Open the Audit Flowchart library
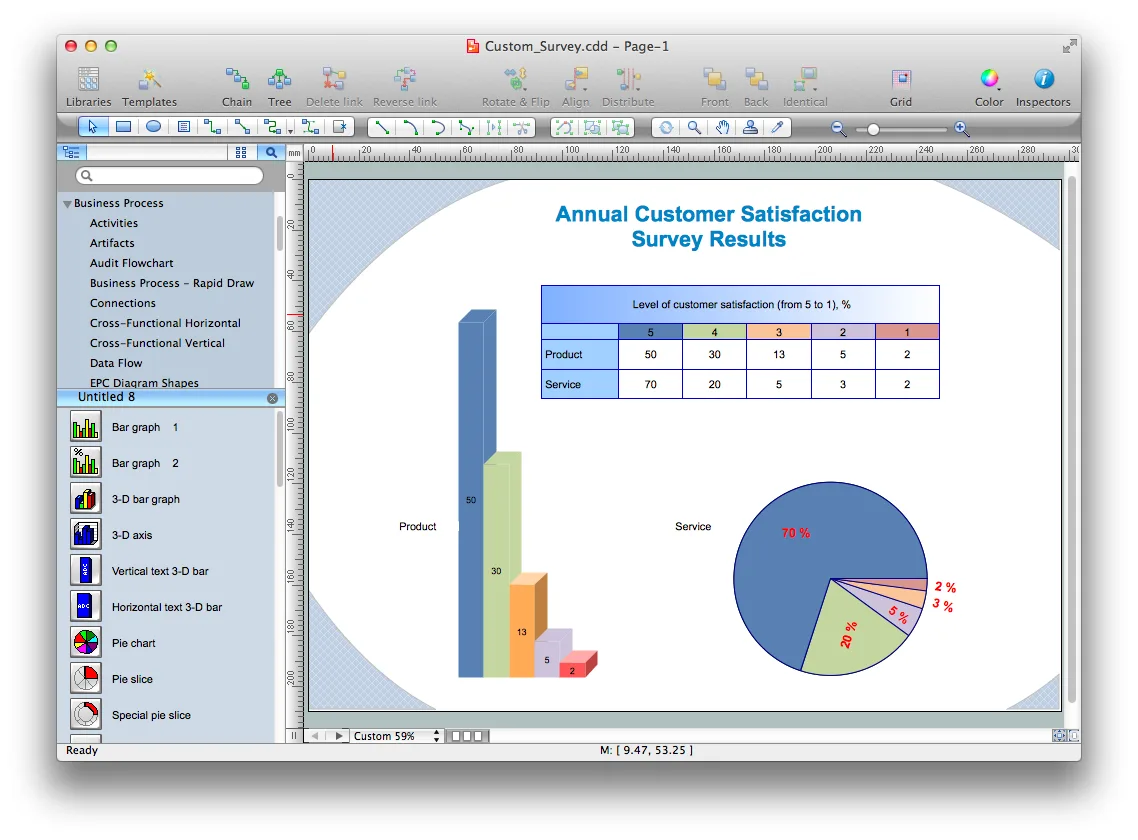 [x=131, y=263]
